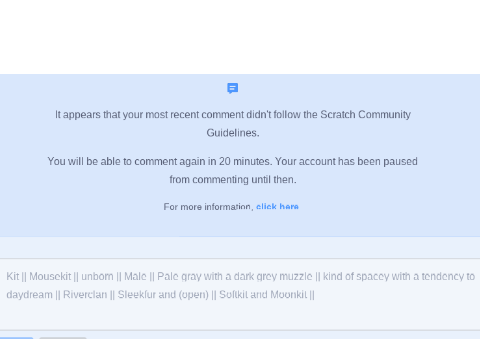Place cursor at "Mousekit" in the comment text
The height and width of the screenshot is (360, 480).
click(x=50, y=276)
